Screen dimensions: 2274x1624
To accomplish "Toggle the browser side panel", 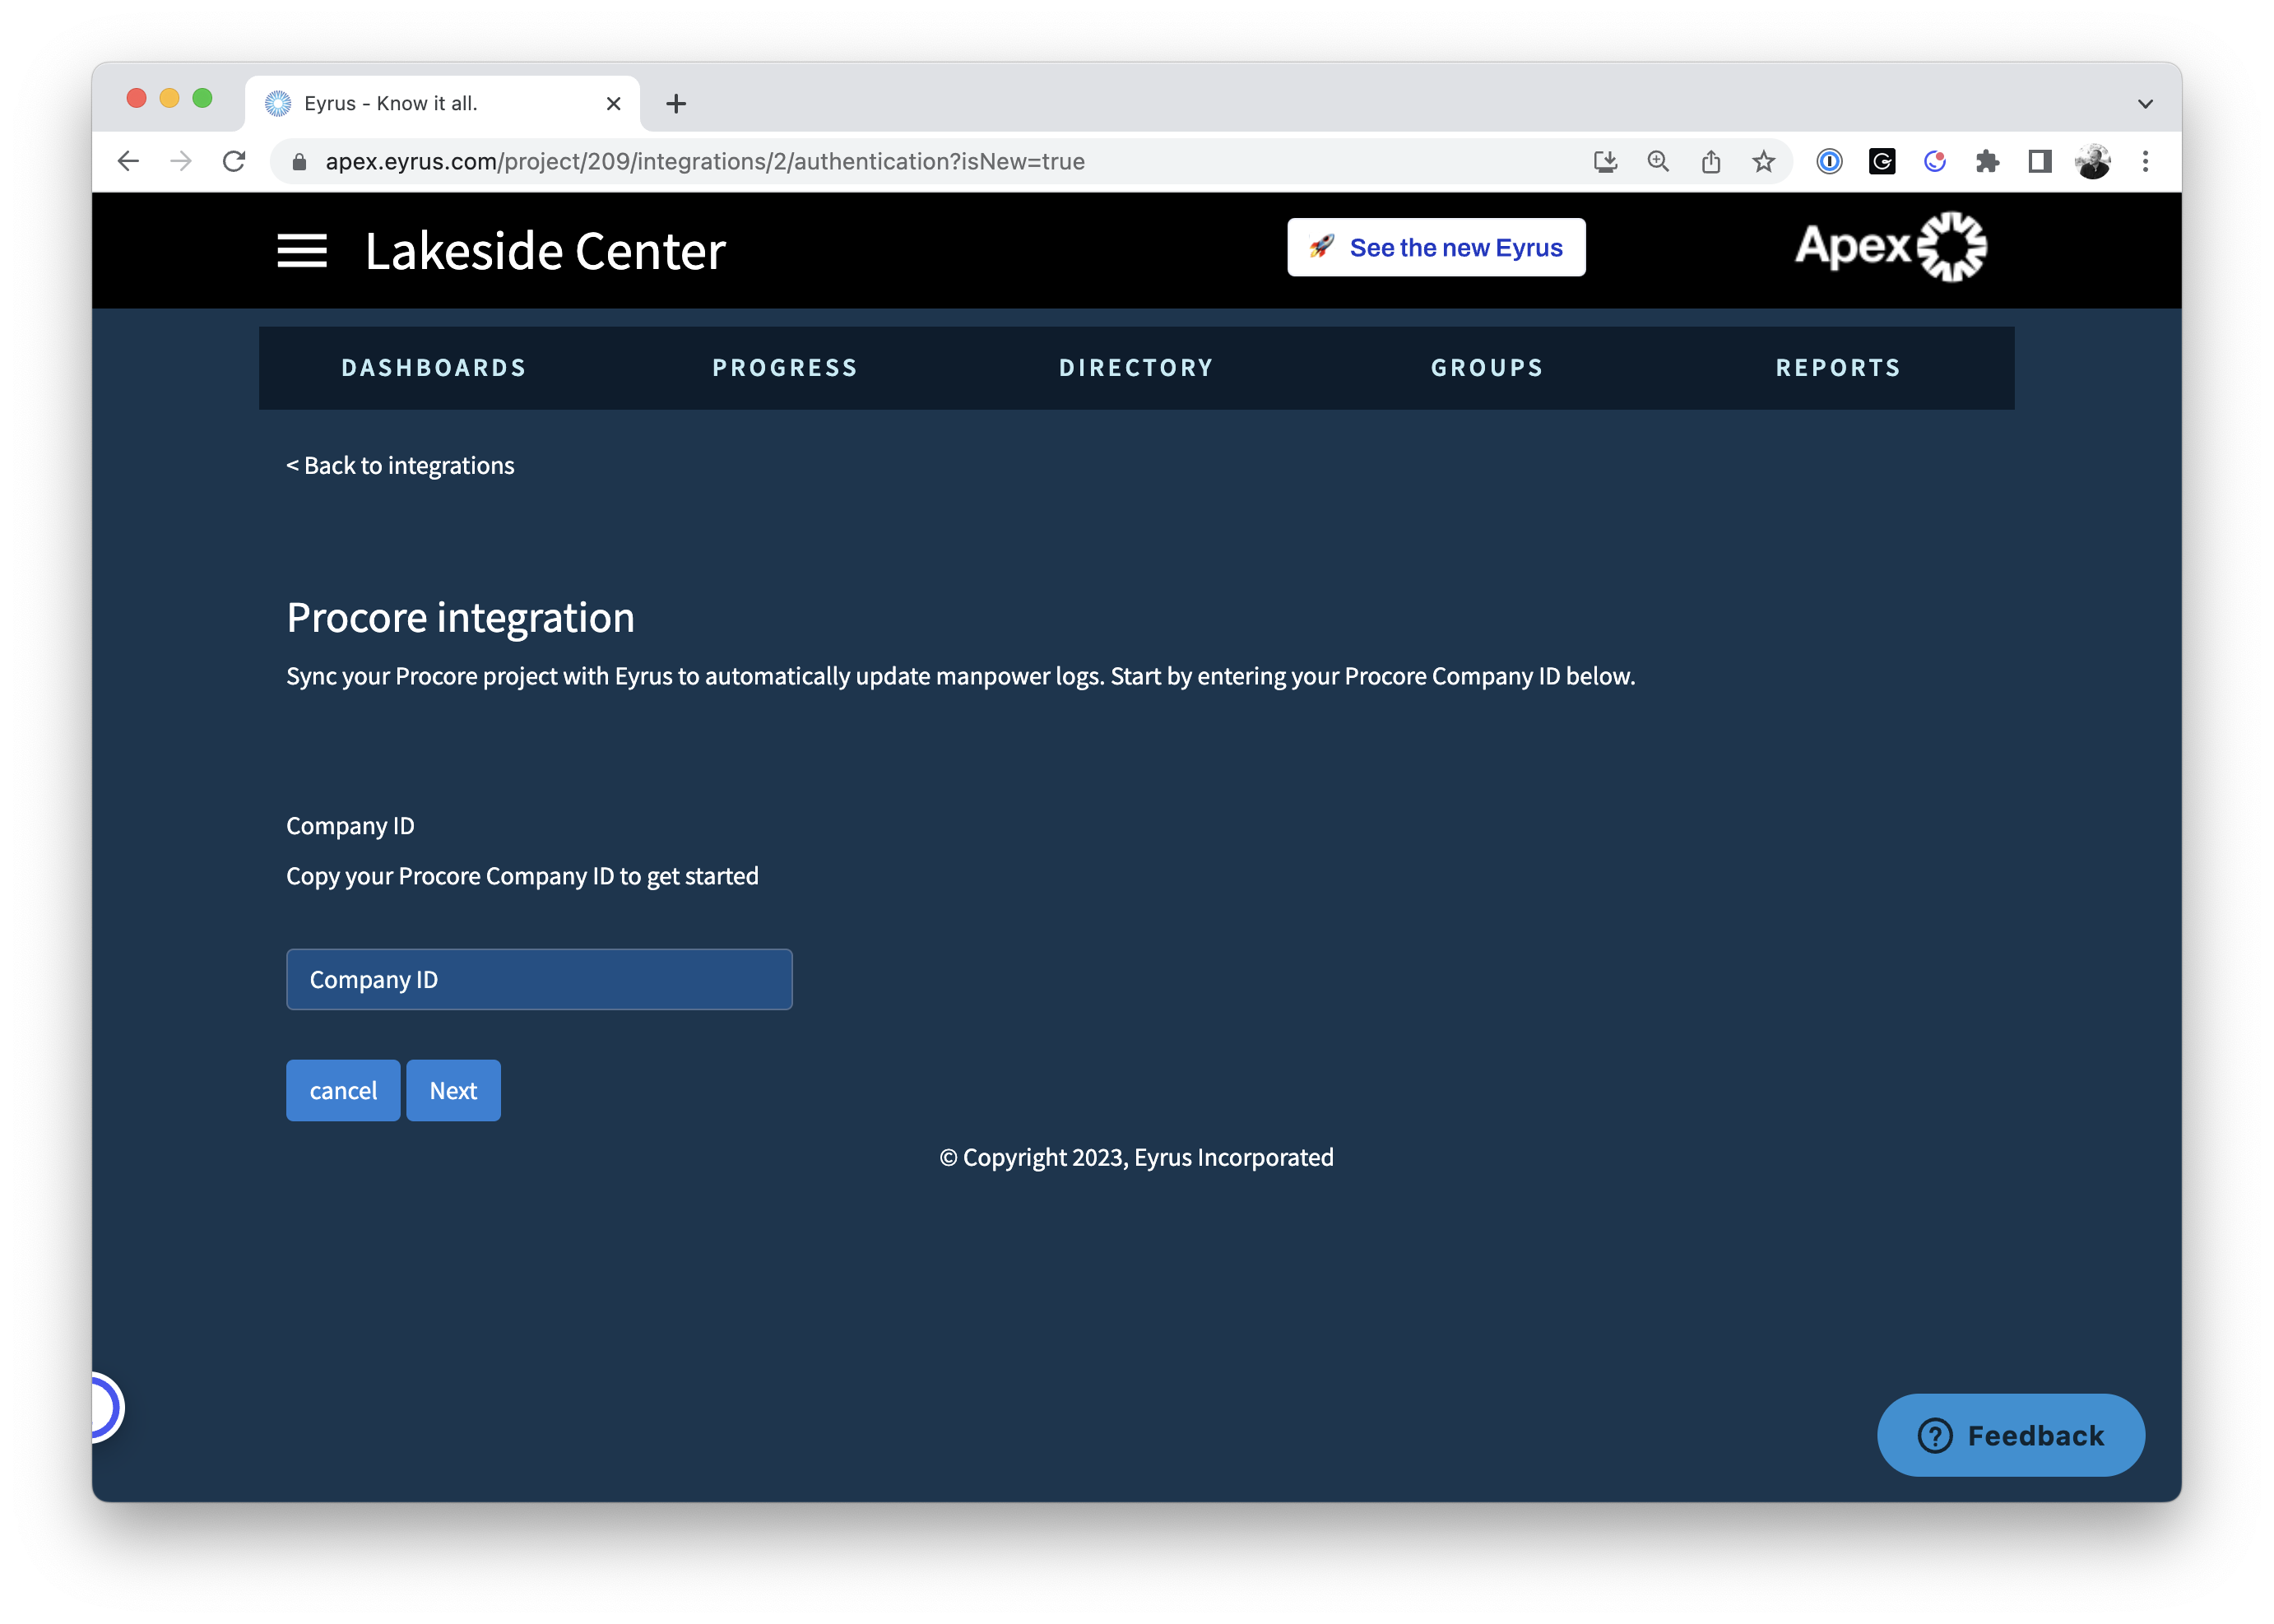I will [x=2040, y=161].
